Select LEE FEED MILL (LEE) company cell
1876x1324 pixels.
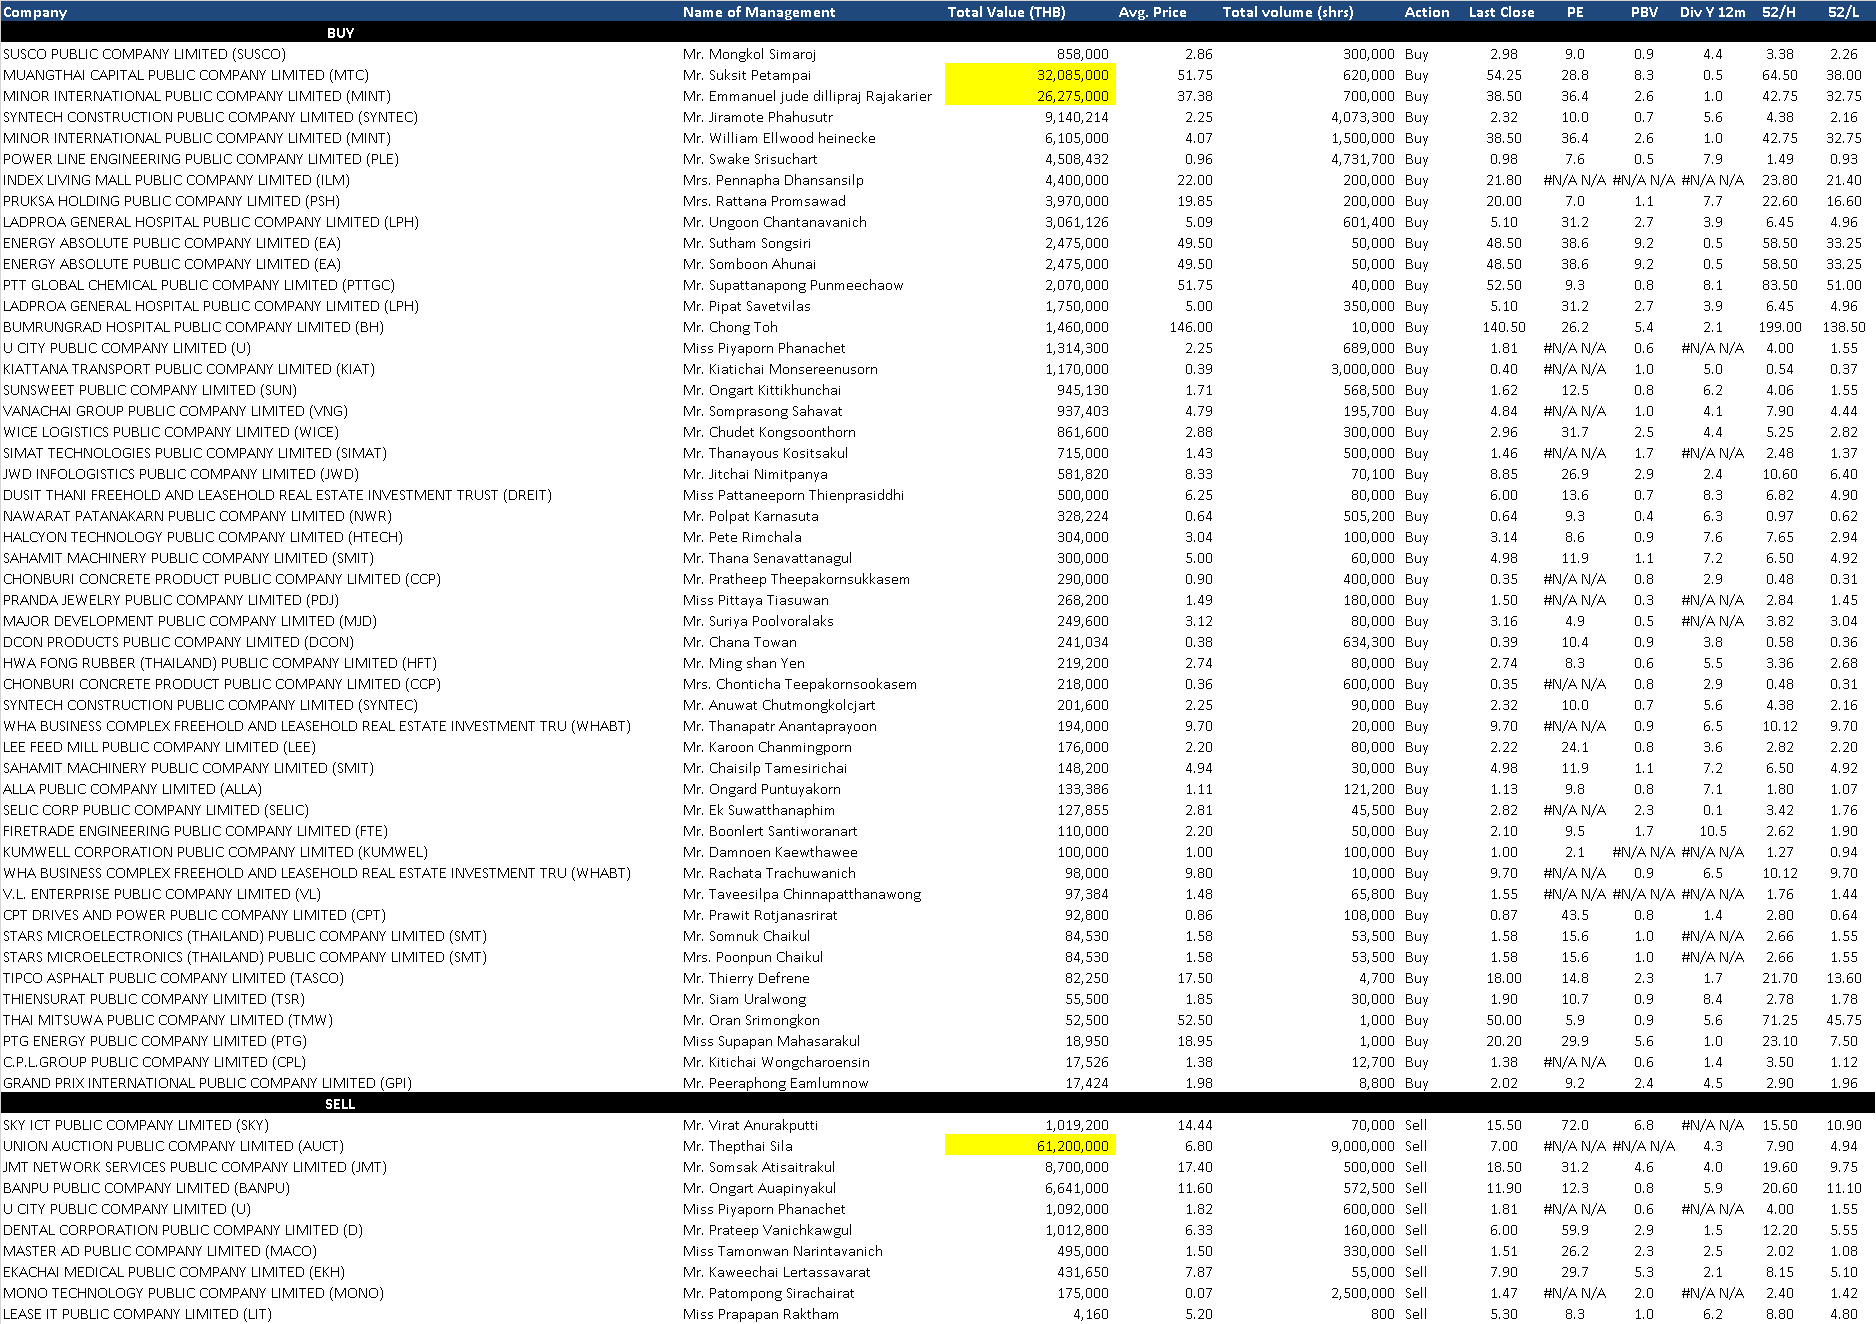pos(159,747)
